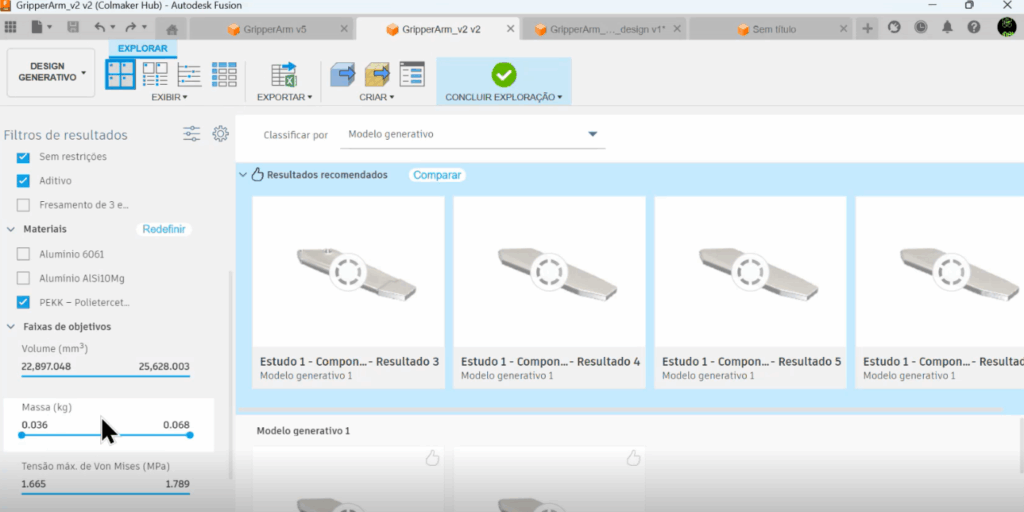Open the job status clock icon

pos(920,28)
